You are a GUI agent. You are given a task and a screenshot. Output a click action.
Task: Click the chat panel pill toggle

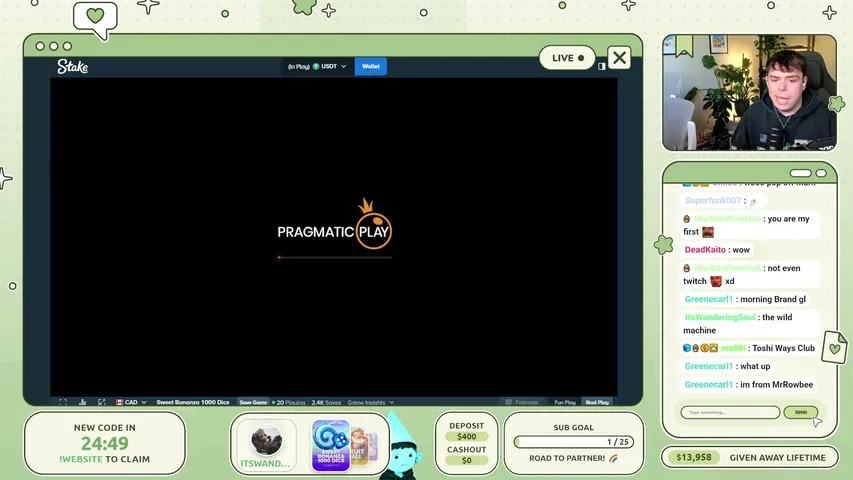point(800,173)
